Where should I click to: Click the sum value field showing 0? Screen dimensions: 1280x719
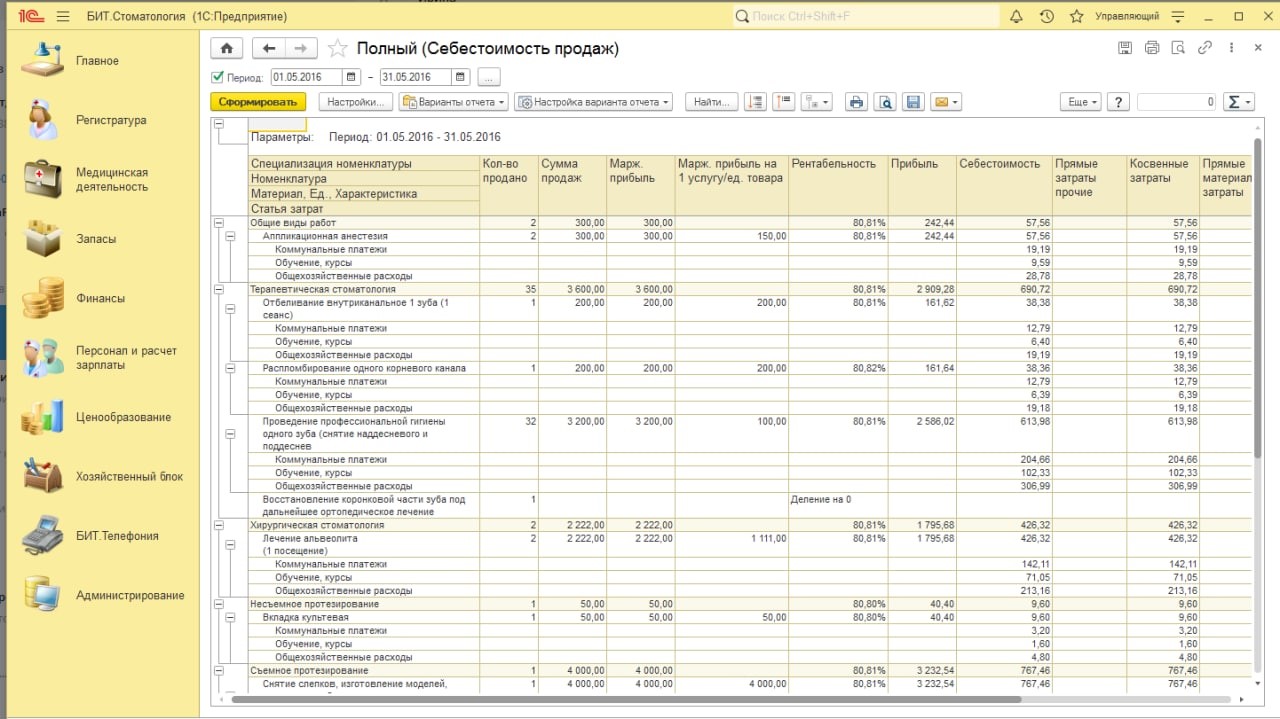(1177, 102)
